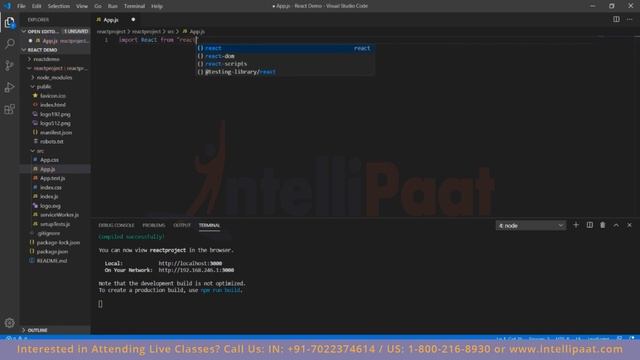640x360 pixels.
Task: Collapse the src folder
Action: (55, 151)
